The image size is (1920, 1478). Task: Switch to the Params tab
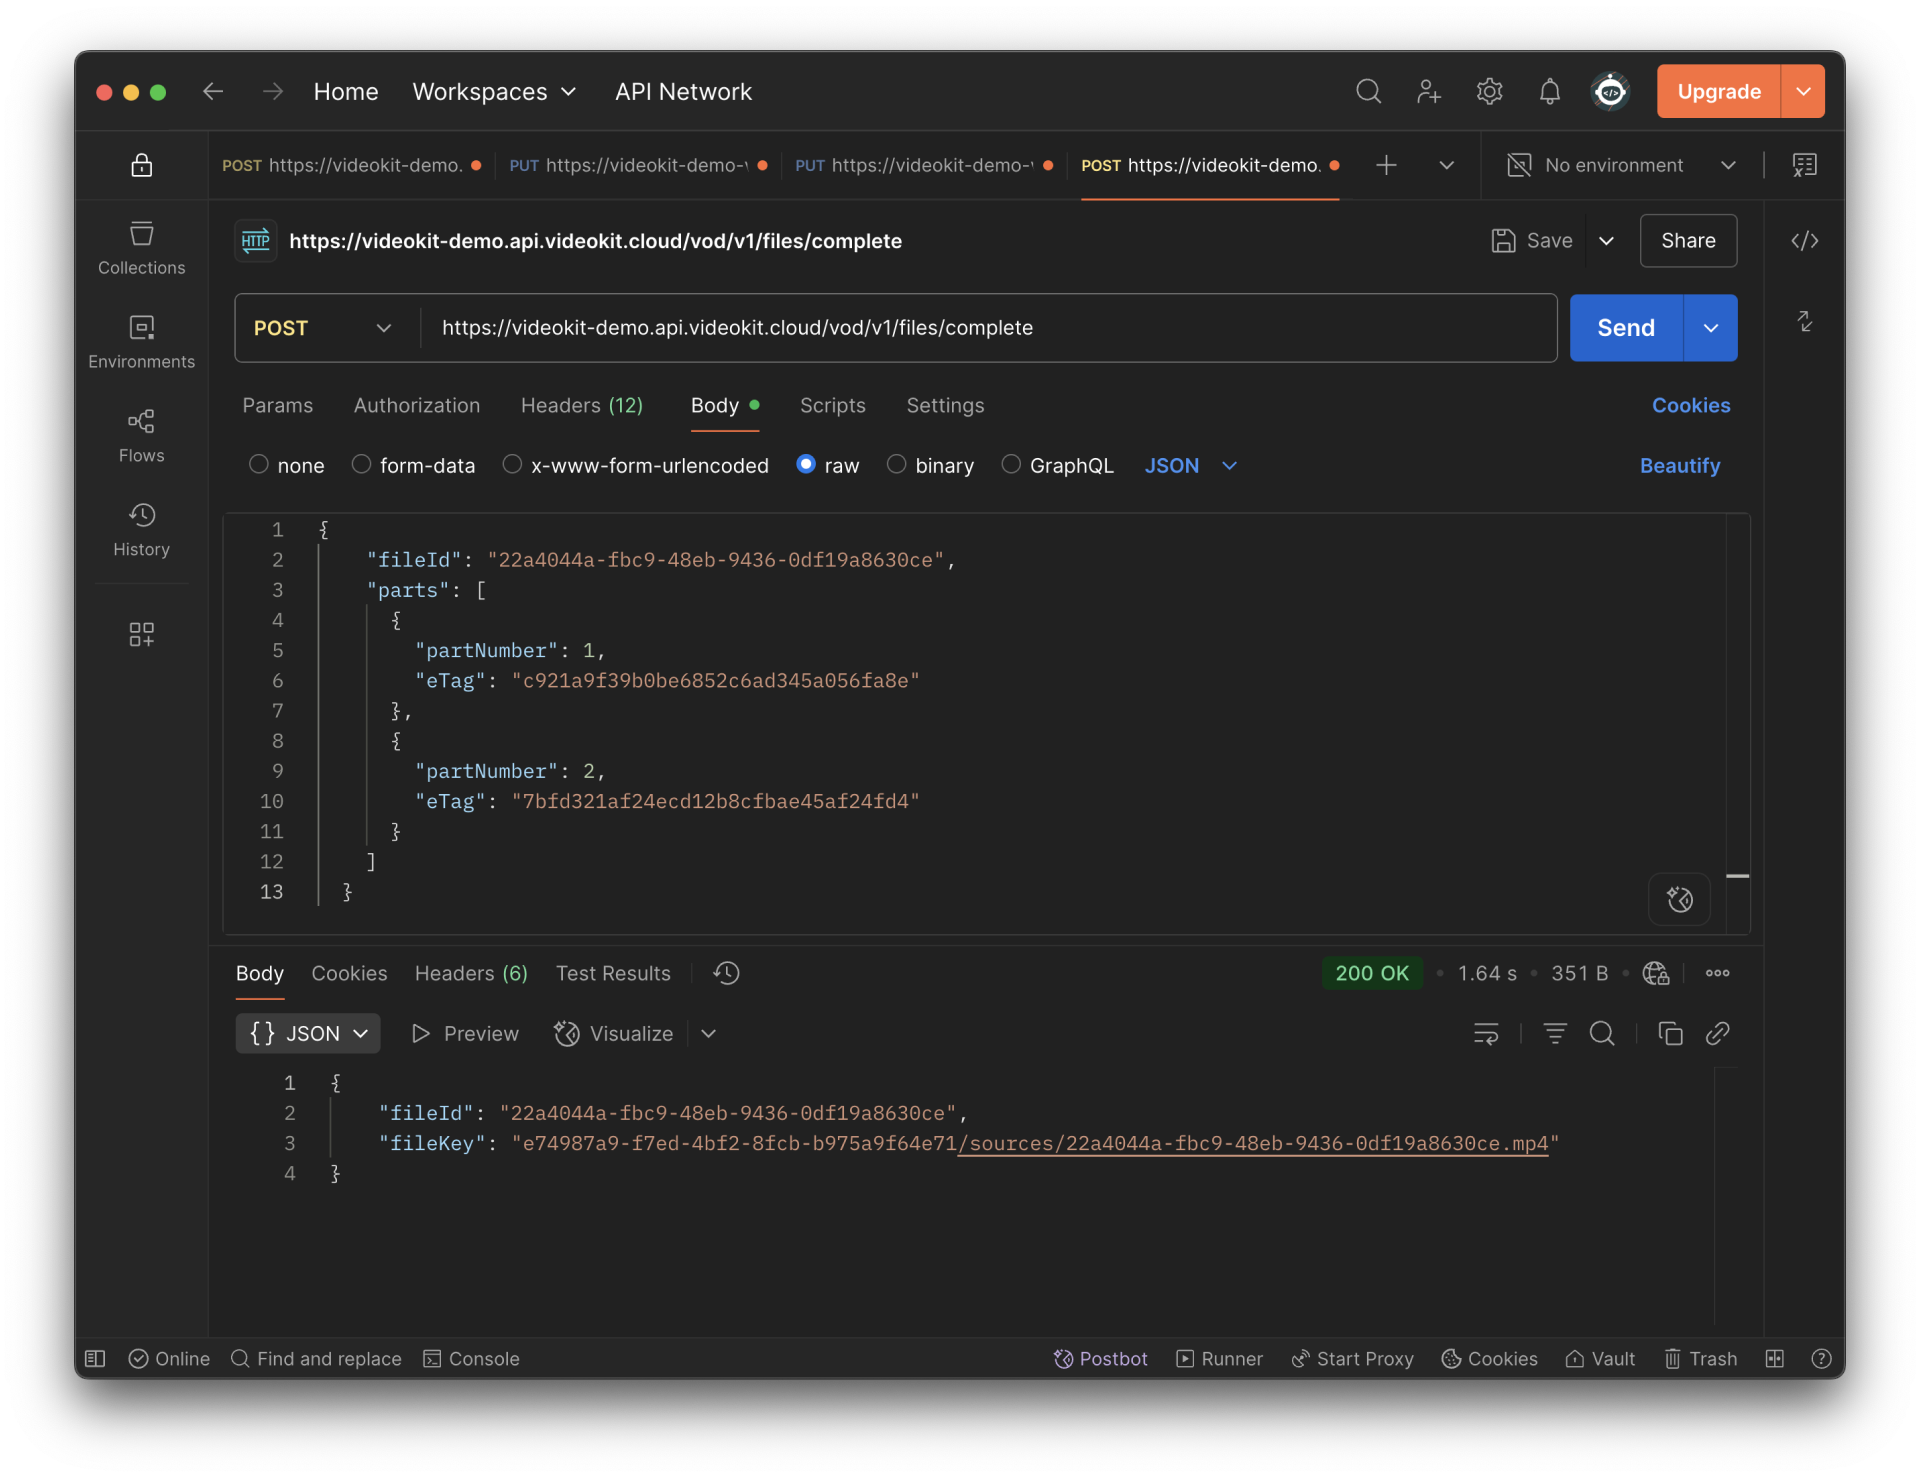click(x=277, y=405)
